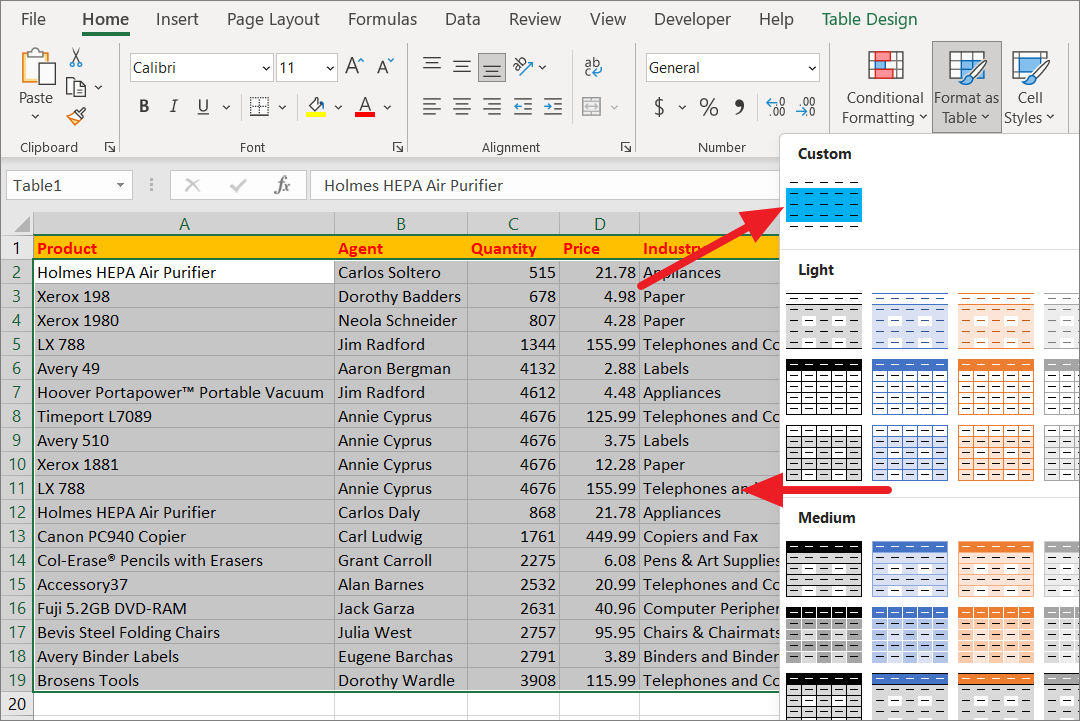Click the Select All corner triangle
This screenshot has width=1080, height=721.
pos(21,224)
